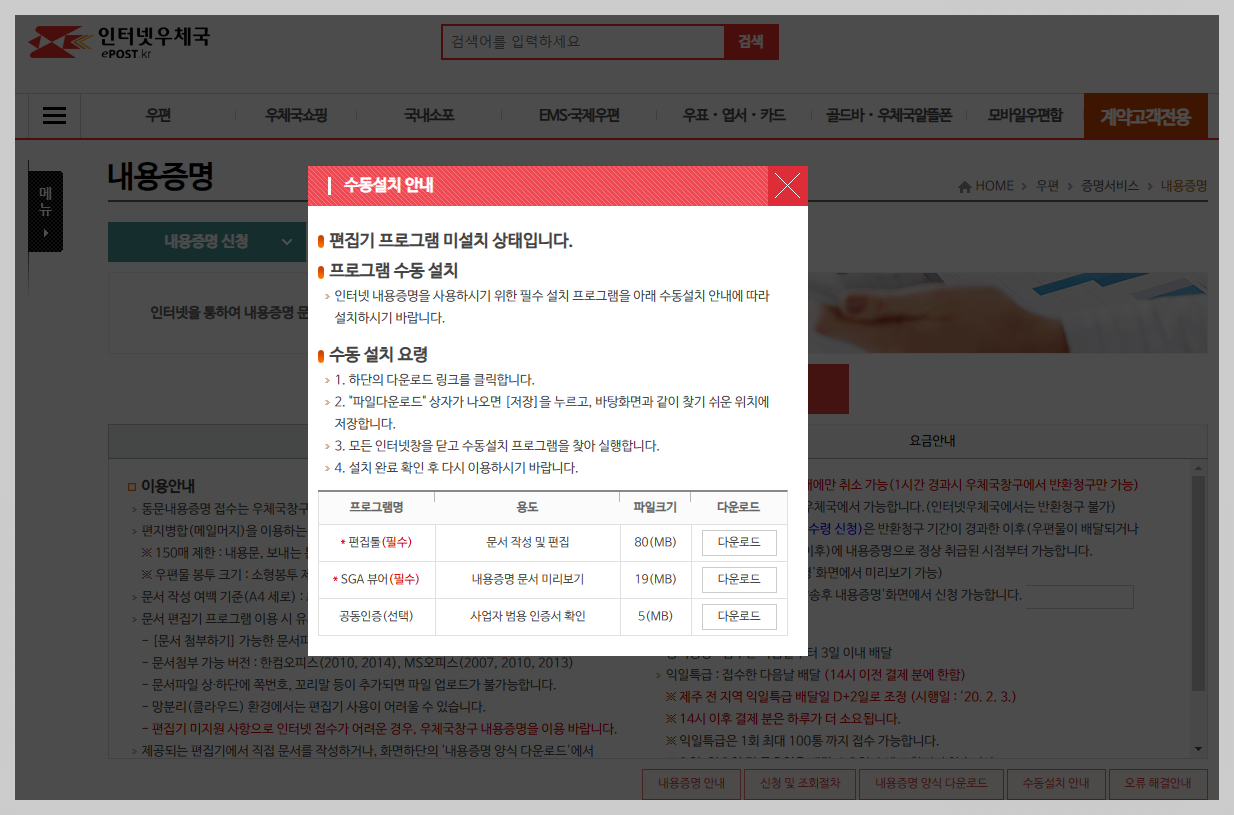Select the EMS·국제우편 menu item
The image size is (1234, 815).
(x=578, y=115)
